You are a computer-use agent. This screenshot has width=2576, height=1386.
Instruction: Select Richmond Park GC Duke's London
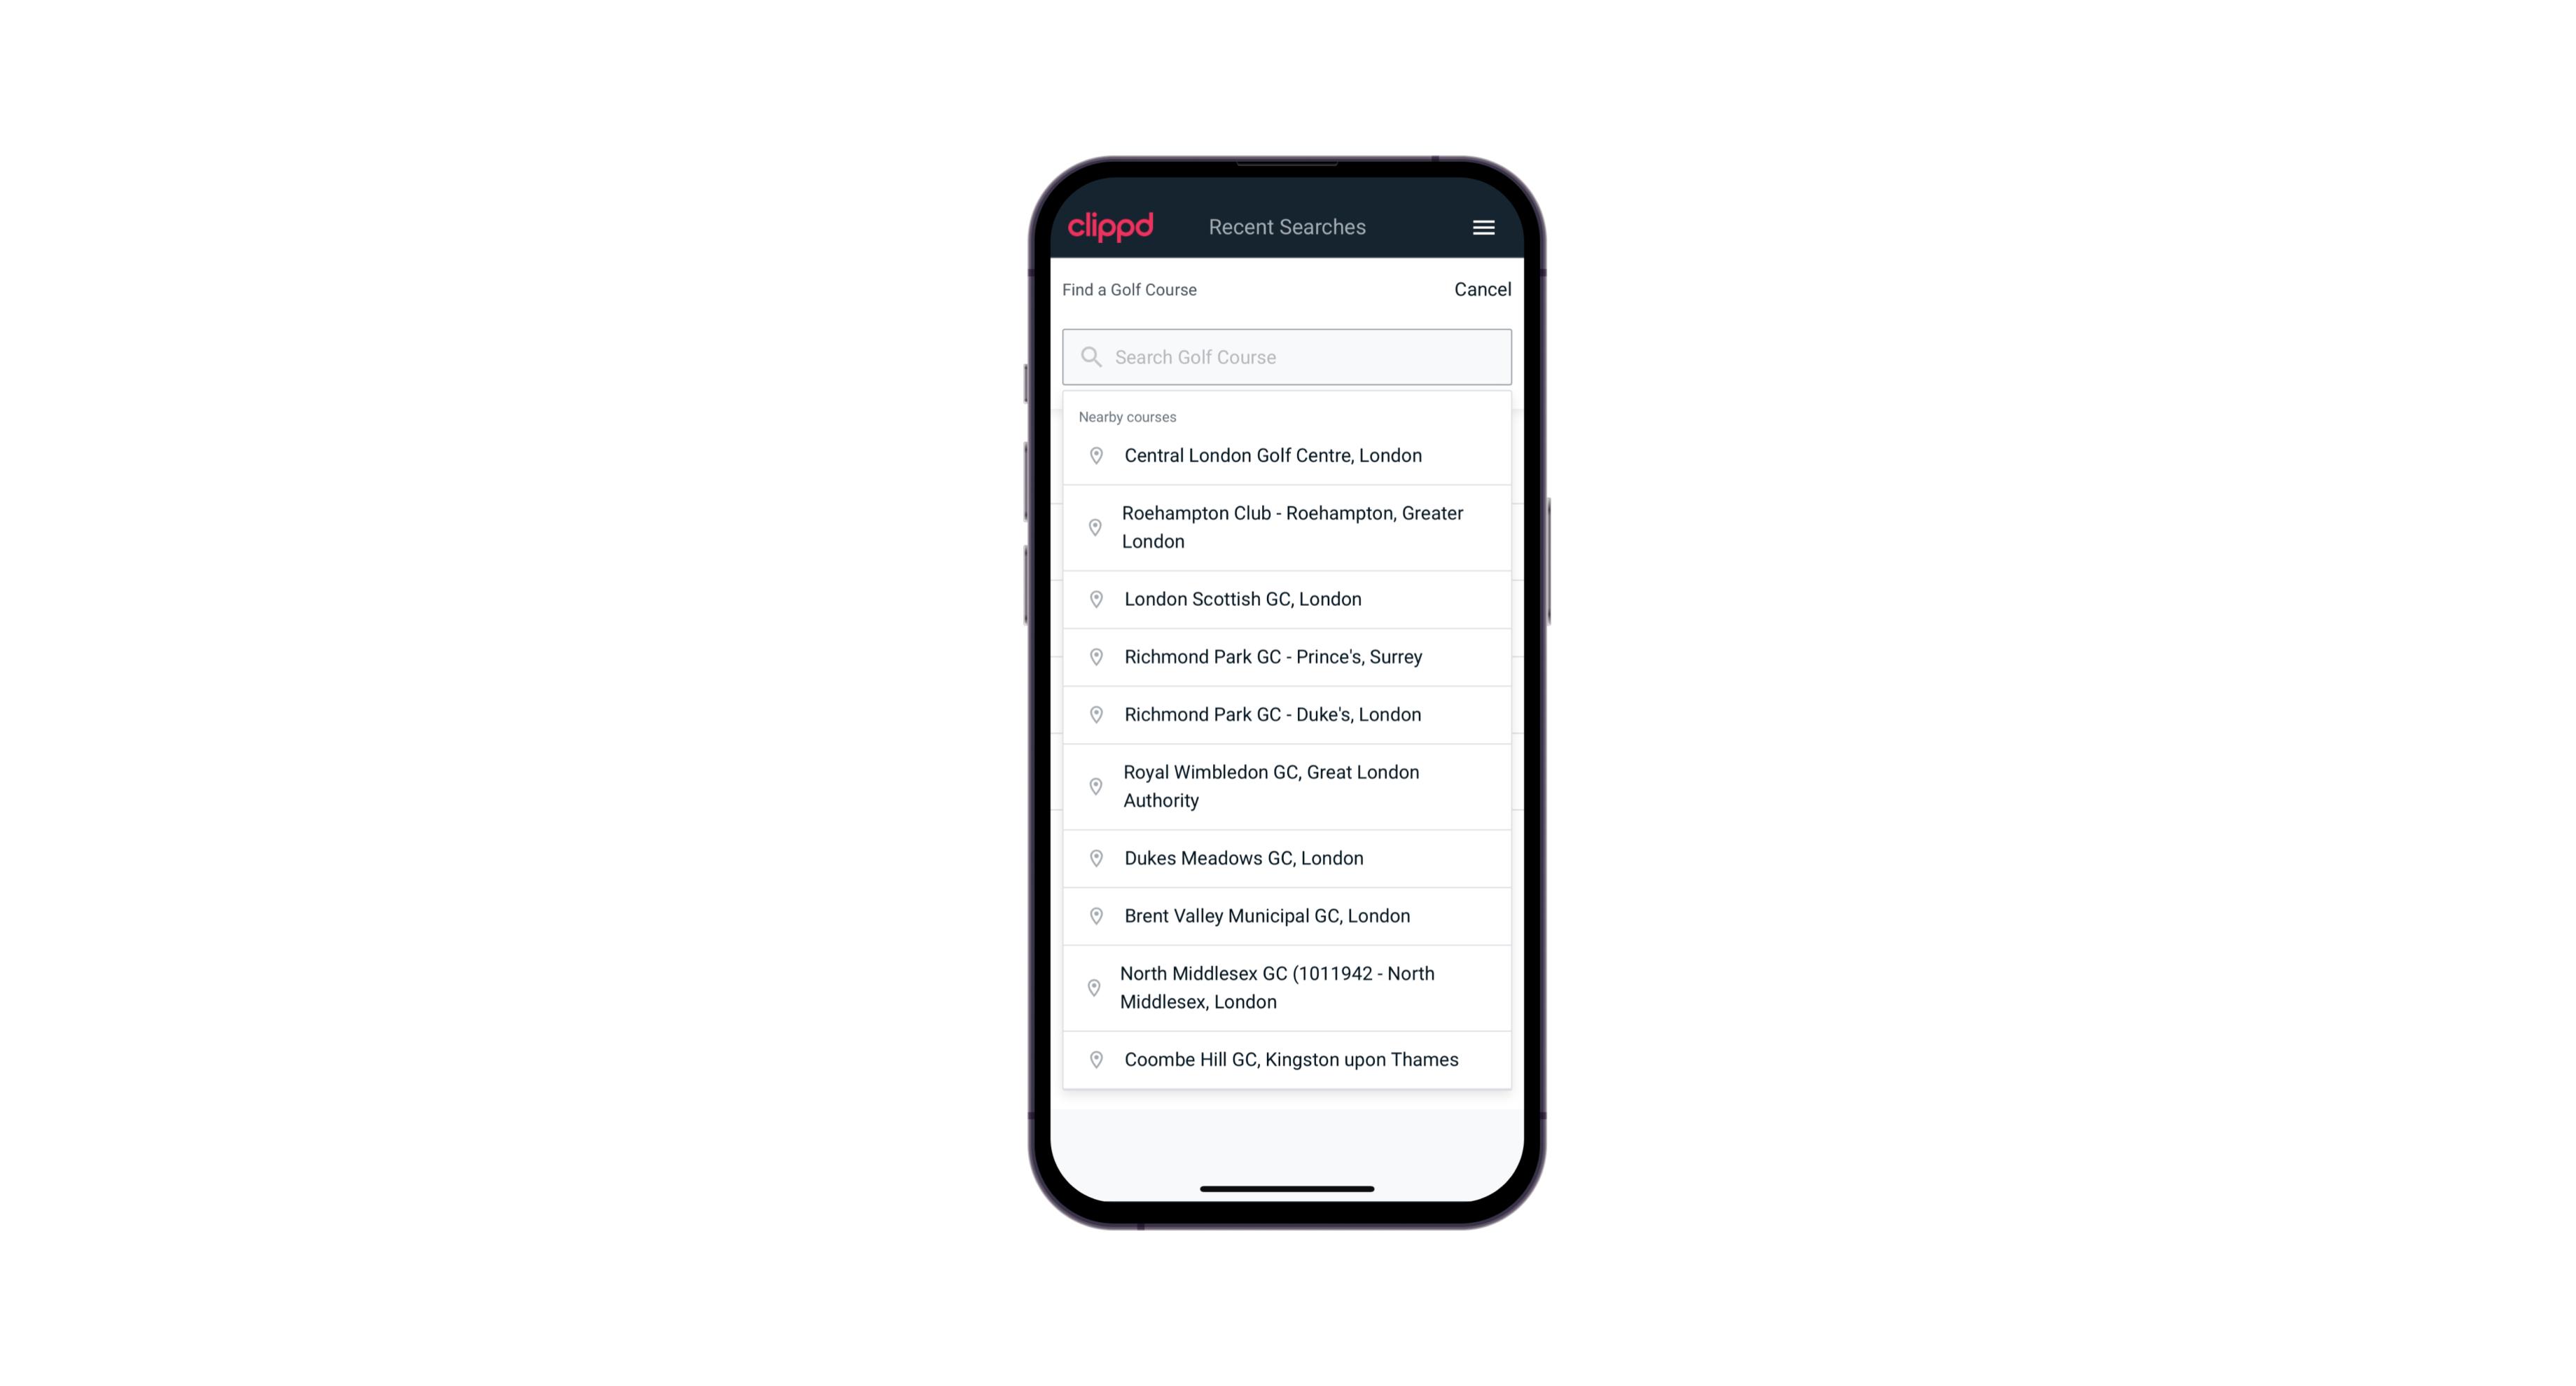pos(1288,714)
